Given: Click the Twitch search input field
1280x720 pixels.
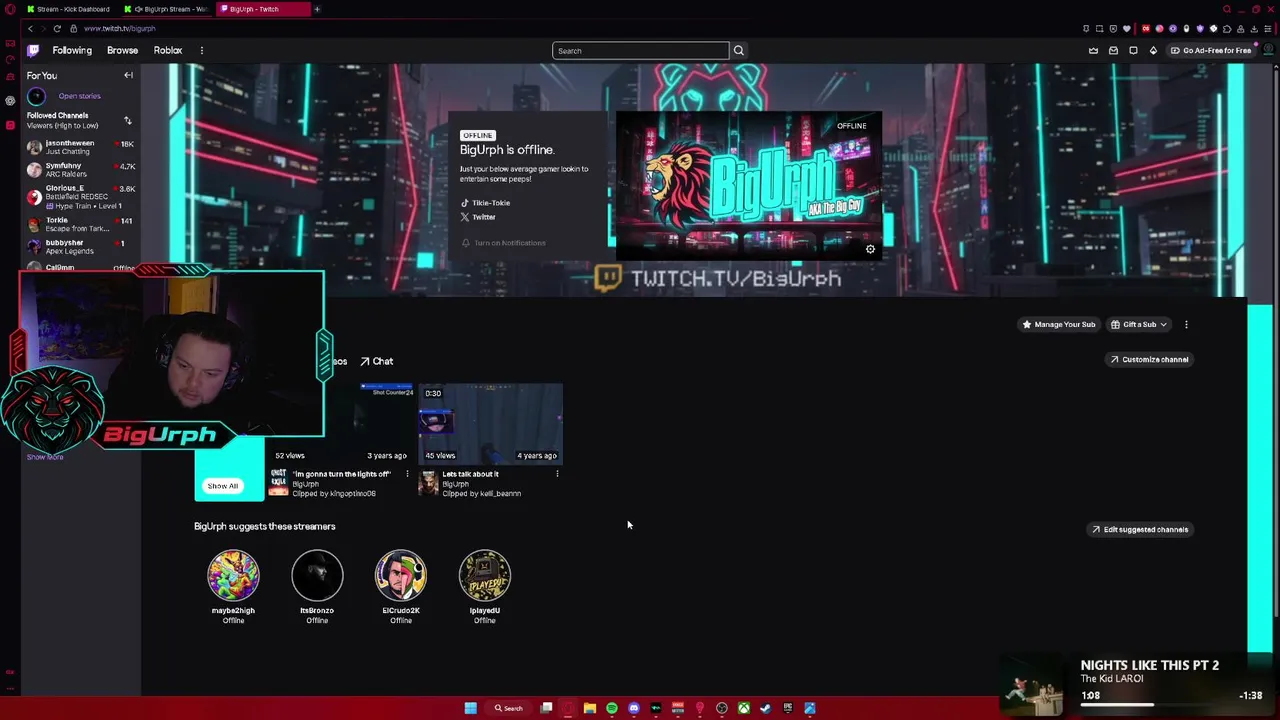Looking at the screenshot, I should (x=640, y=50).
